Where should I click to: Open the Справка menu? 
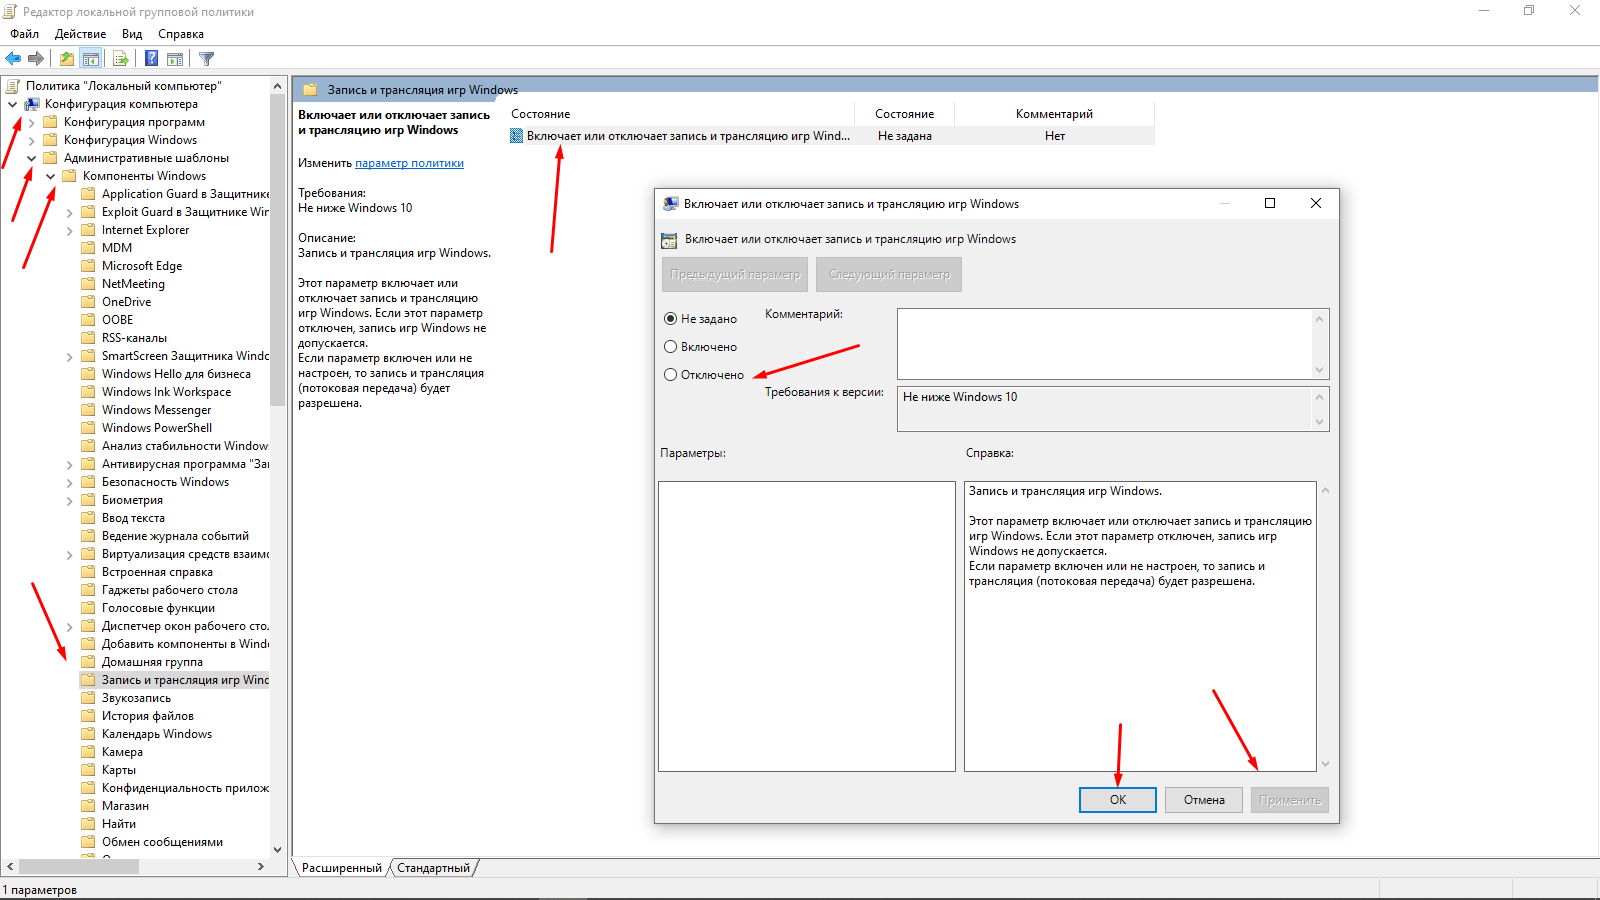(x=181, y=34)
